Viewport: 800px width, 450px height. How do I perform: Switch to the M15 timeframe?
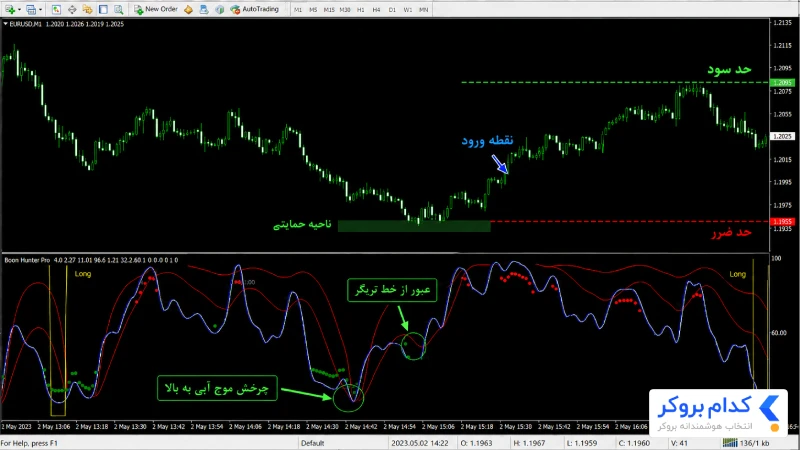pos(329,10)
